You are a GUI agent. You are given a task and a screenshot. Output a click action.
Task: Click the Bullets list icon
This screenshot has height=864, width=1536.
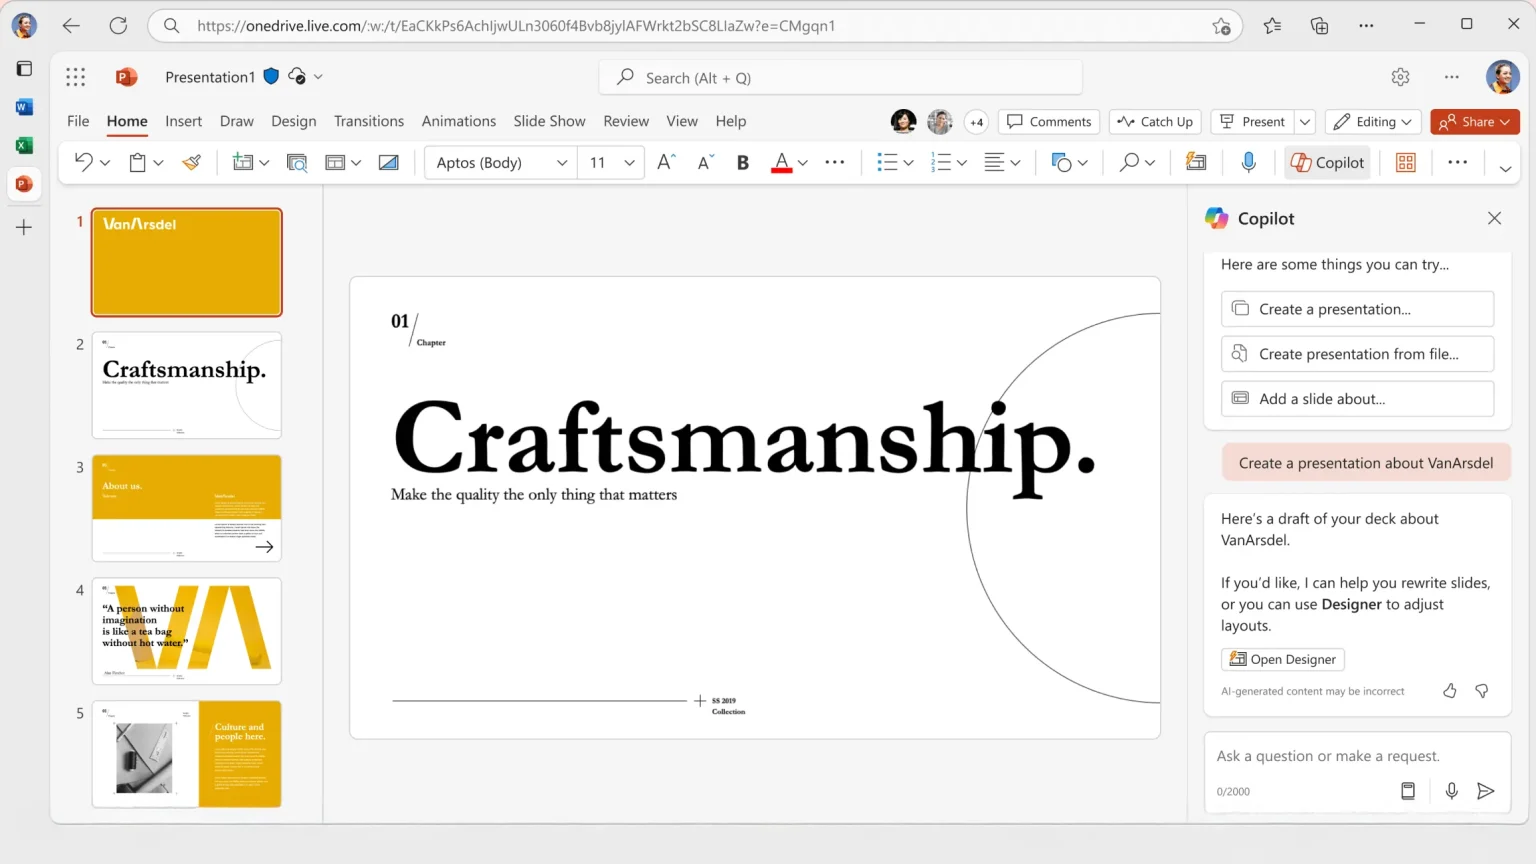click(x=887, y=162)
